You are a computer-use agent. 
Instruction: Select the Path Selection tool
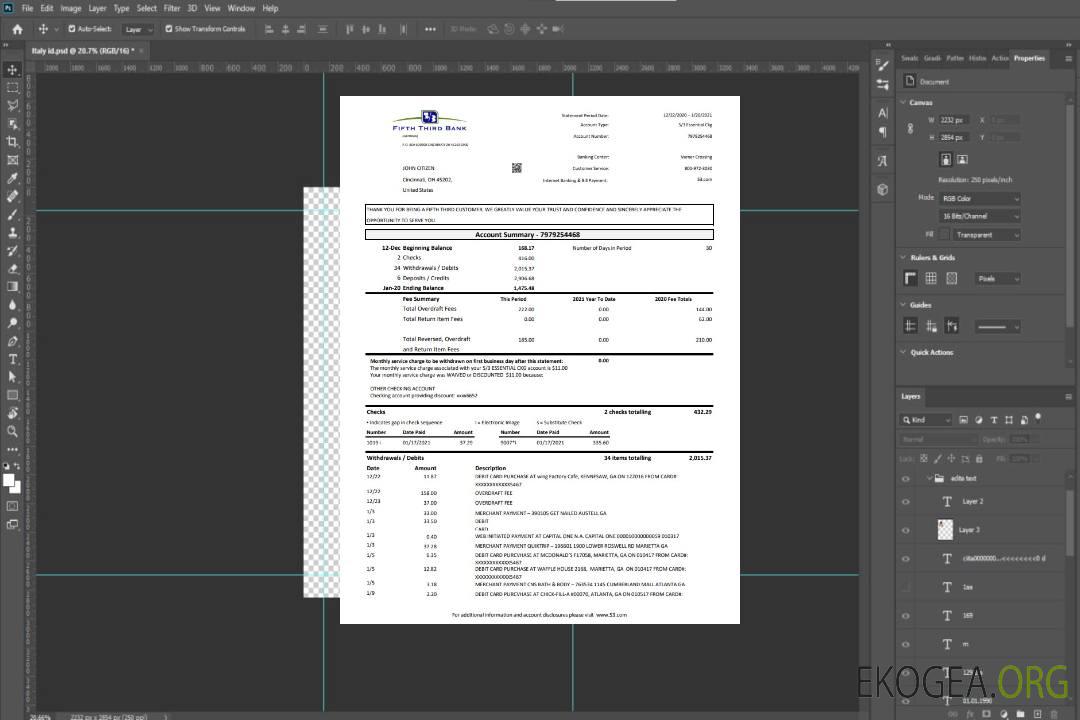[12, 377]
